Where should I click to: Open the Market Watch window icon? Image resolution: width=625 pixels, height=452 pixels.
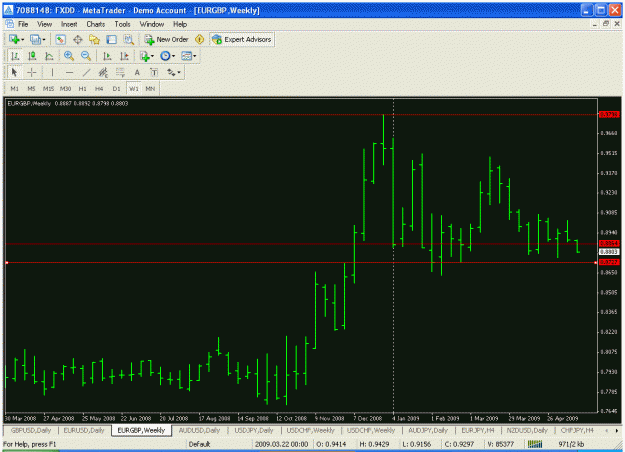(x=60, y=39)
